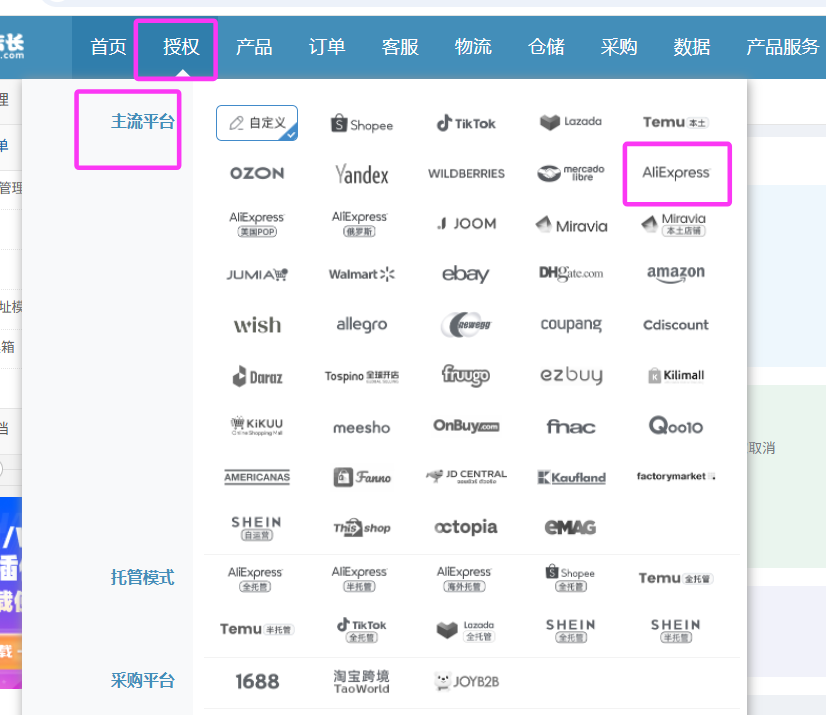Click the 自定义 custom button
This screenshot has width=826, height=715.
(x=257, y=123)
